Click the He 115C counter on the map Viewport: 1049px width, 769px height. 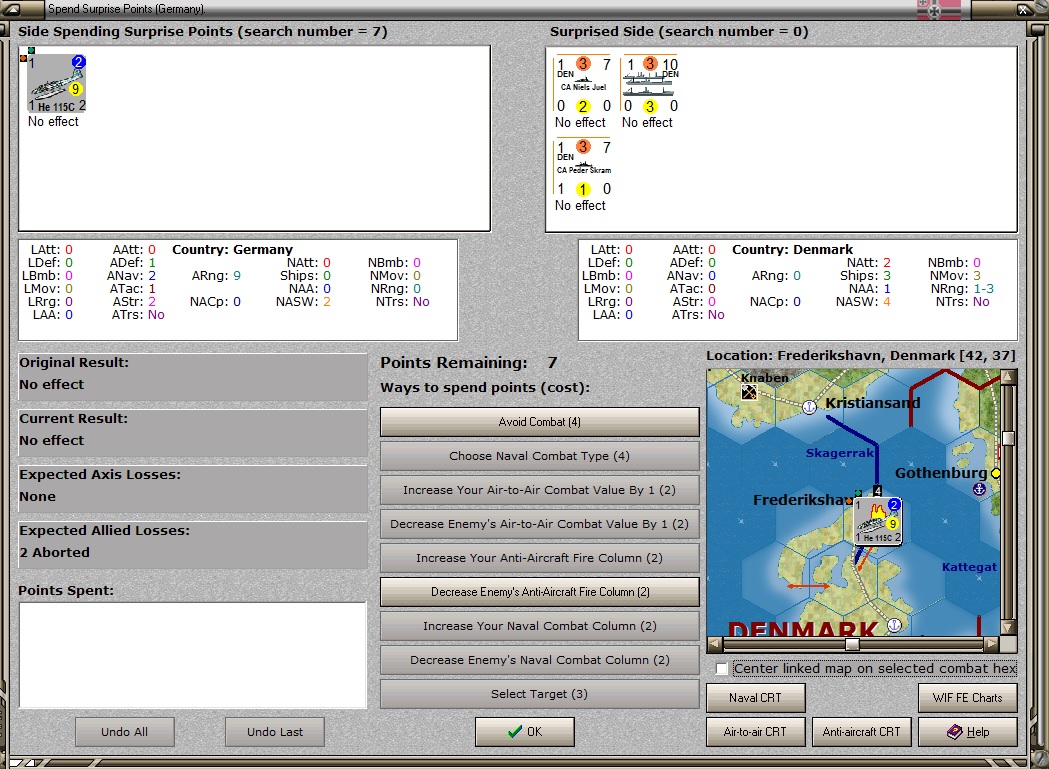point(878,521)
